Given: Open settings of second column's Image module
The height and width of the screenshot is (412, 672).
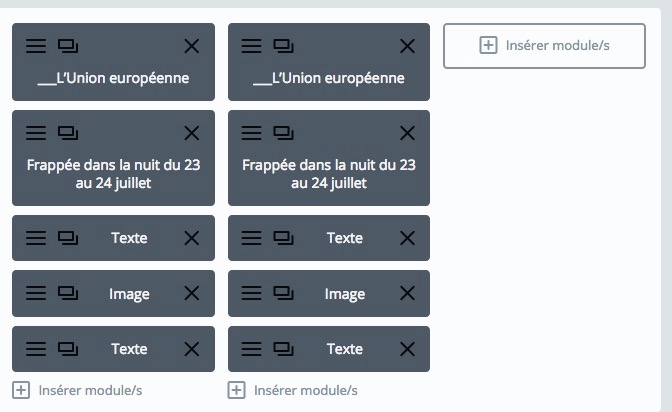Looking at the screenshot, I should click(x=252, y=293).
